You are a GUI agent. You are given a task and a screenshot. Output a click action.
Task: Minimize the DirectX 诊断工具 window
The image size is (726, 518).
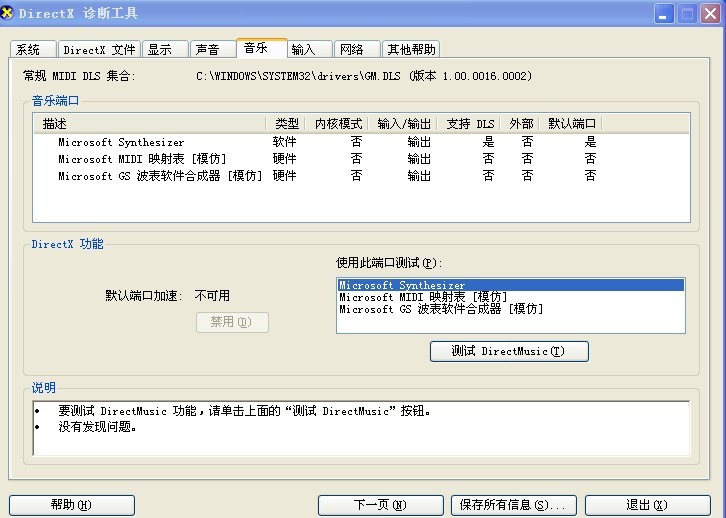tap(663, 13)
